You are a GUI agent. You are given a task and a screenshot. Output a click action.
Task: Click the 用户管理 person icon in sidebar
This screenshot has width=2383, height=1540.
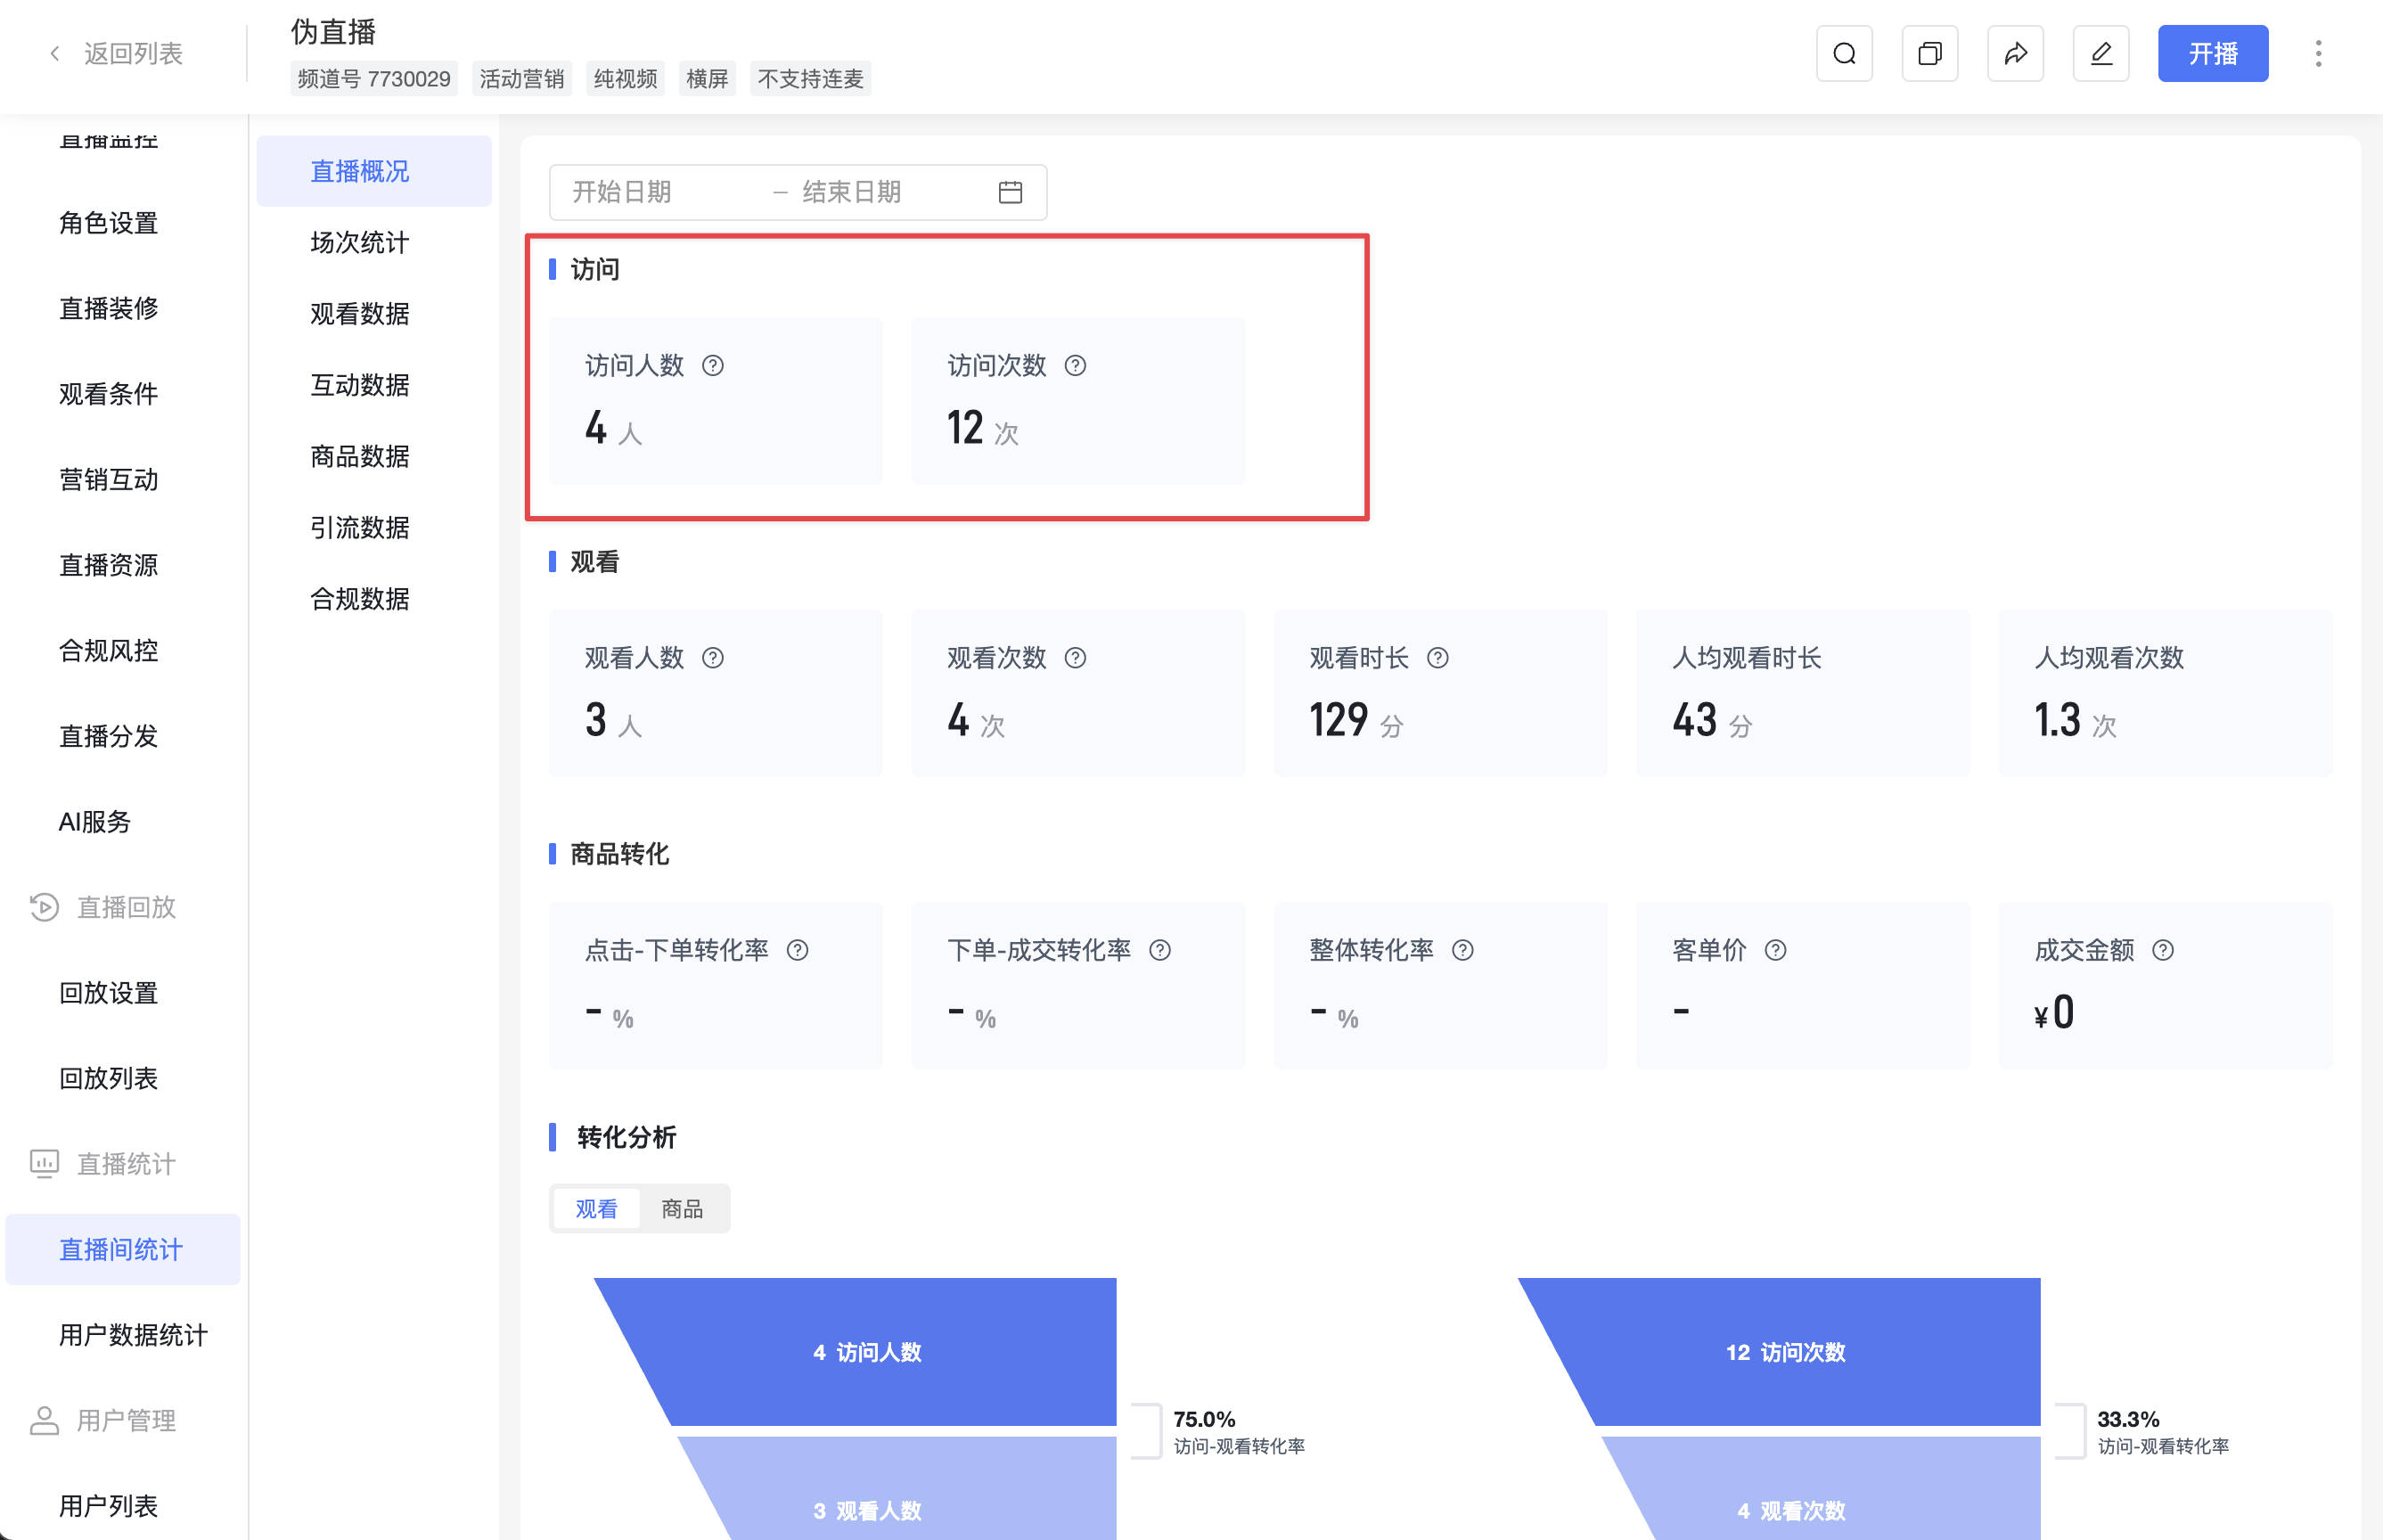click(44, 1421)
